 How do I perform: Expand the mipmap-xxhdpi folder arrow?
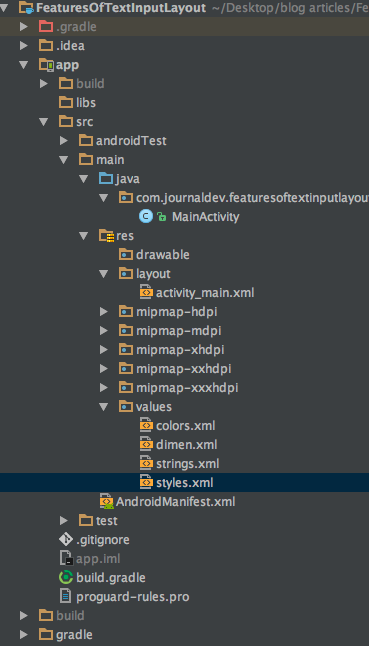tap(103, 369)
